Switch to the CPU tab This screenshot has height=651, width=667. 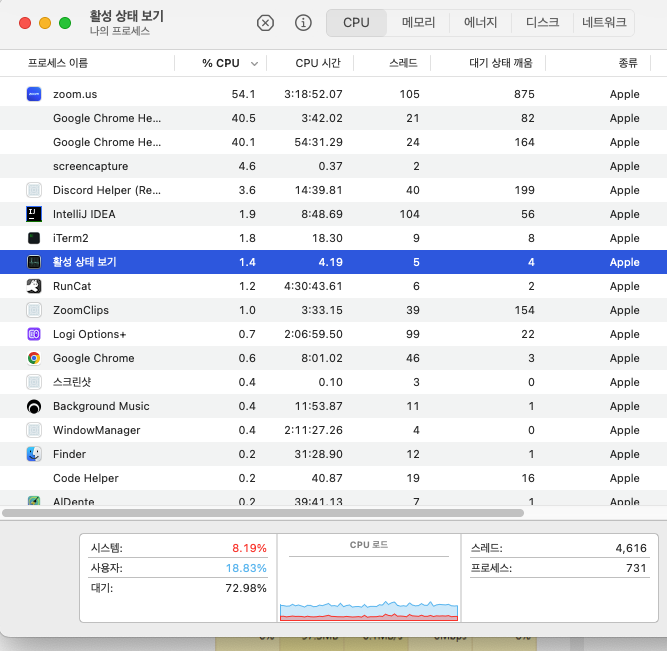tap(356, 23)
